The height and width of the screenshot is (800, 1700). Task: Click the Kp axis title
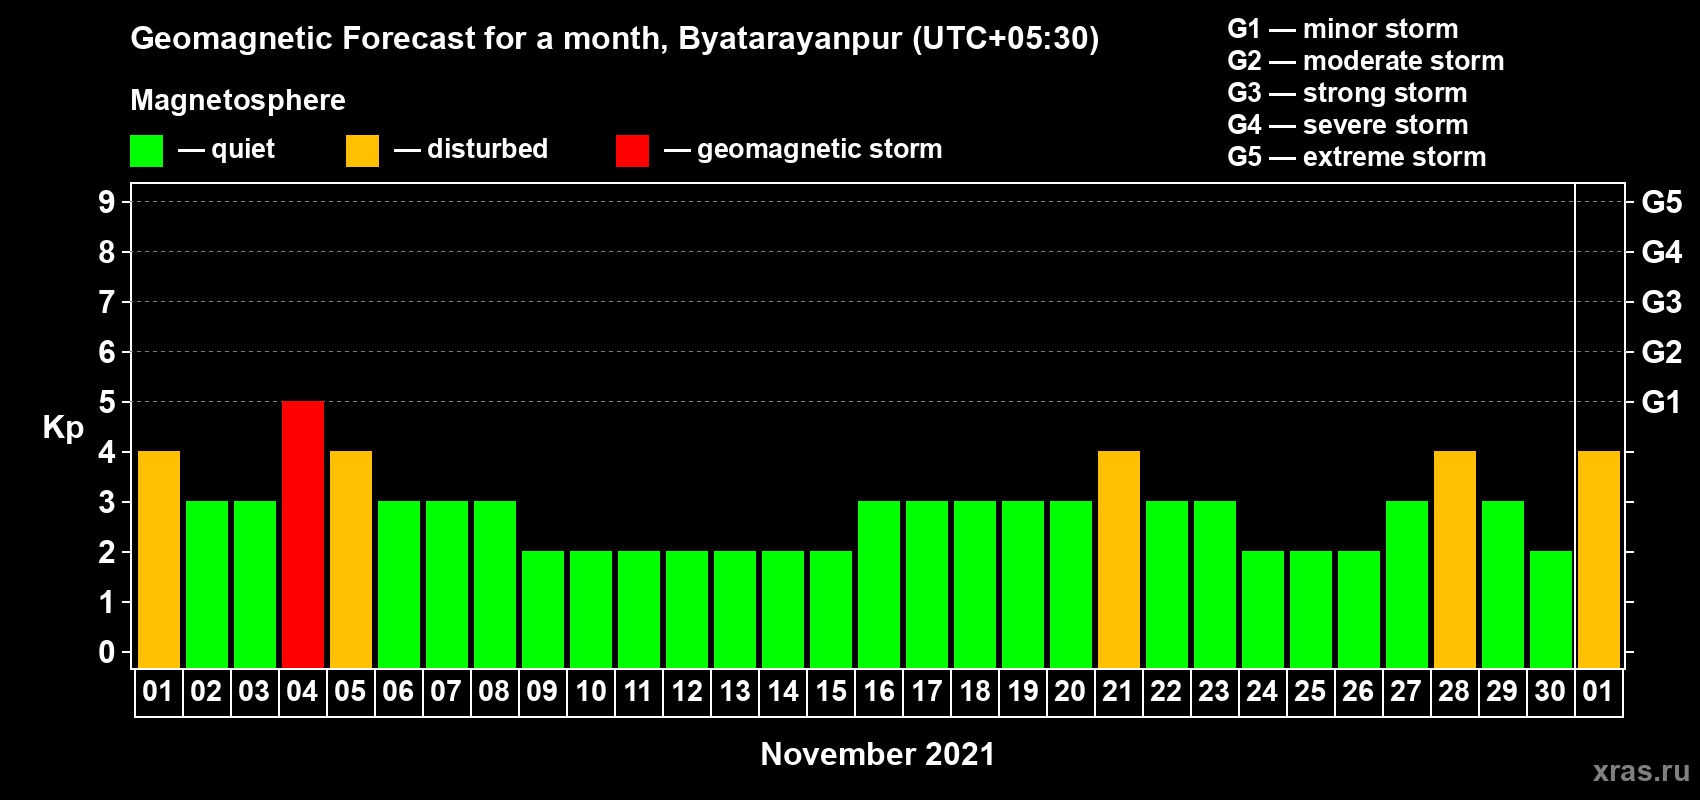[x=63, y=428]
